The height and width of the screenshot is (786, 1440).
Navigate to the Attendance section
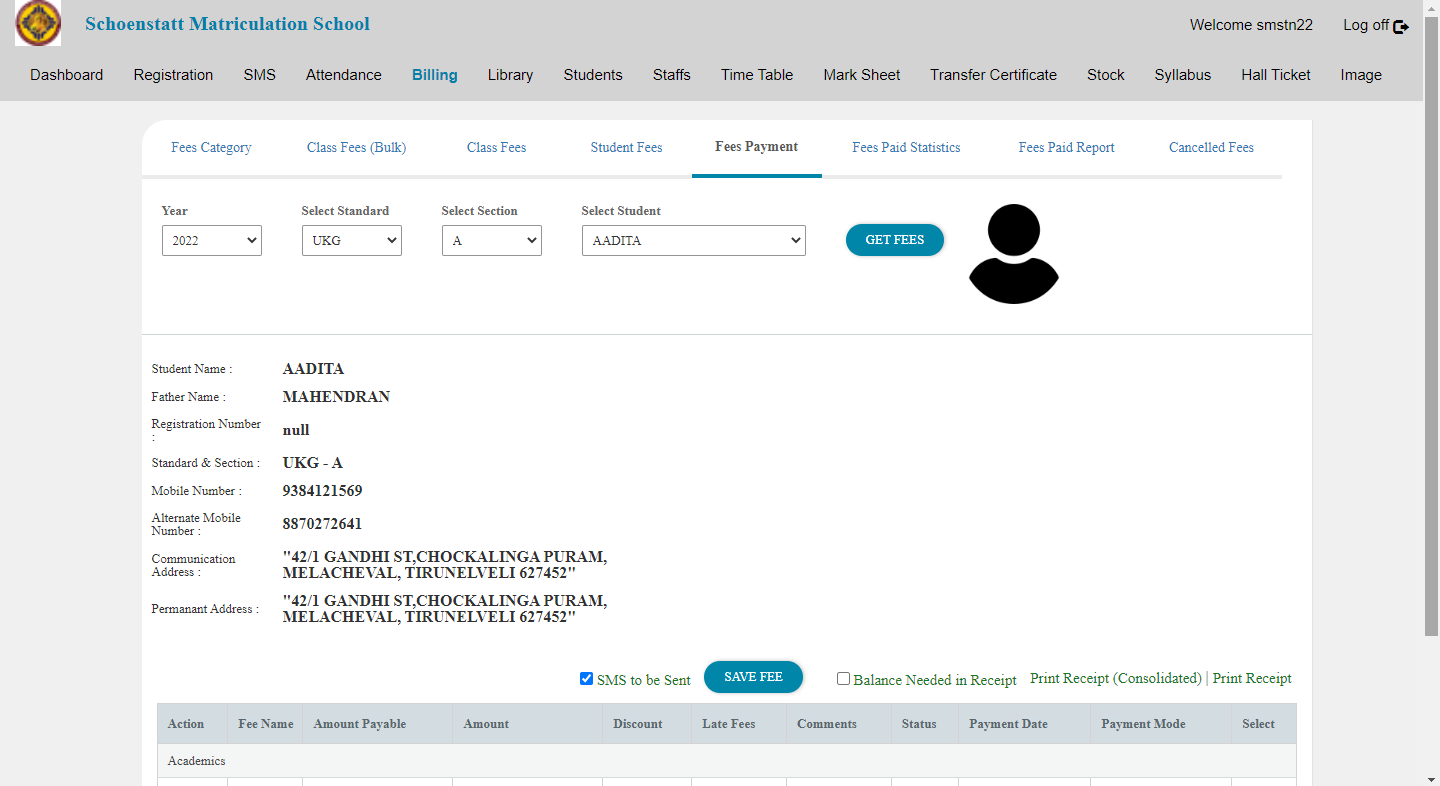(x=343, y=74)
